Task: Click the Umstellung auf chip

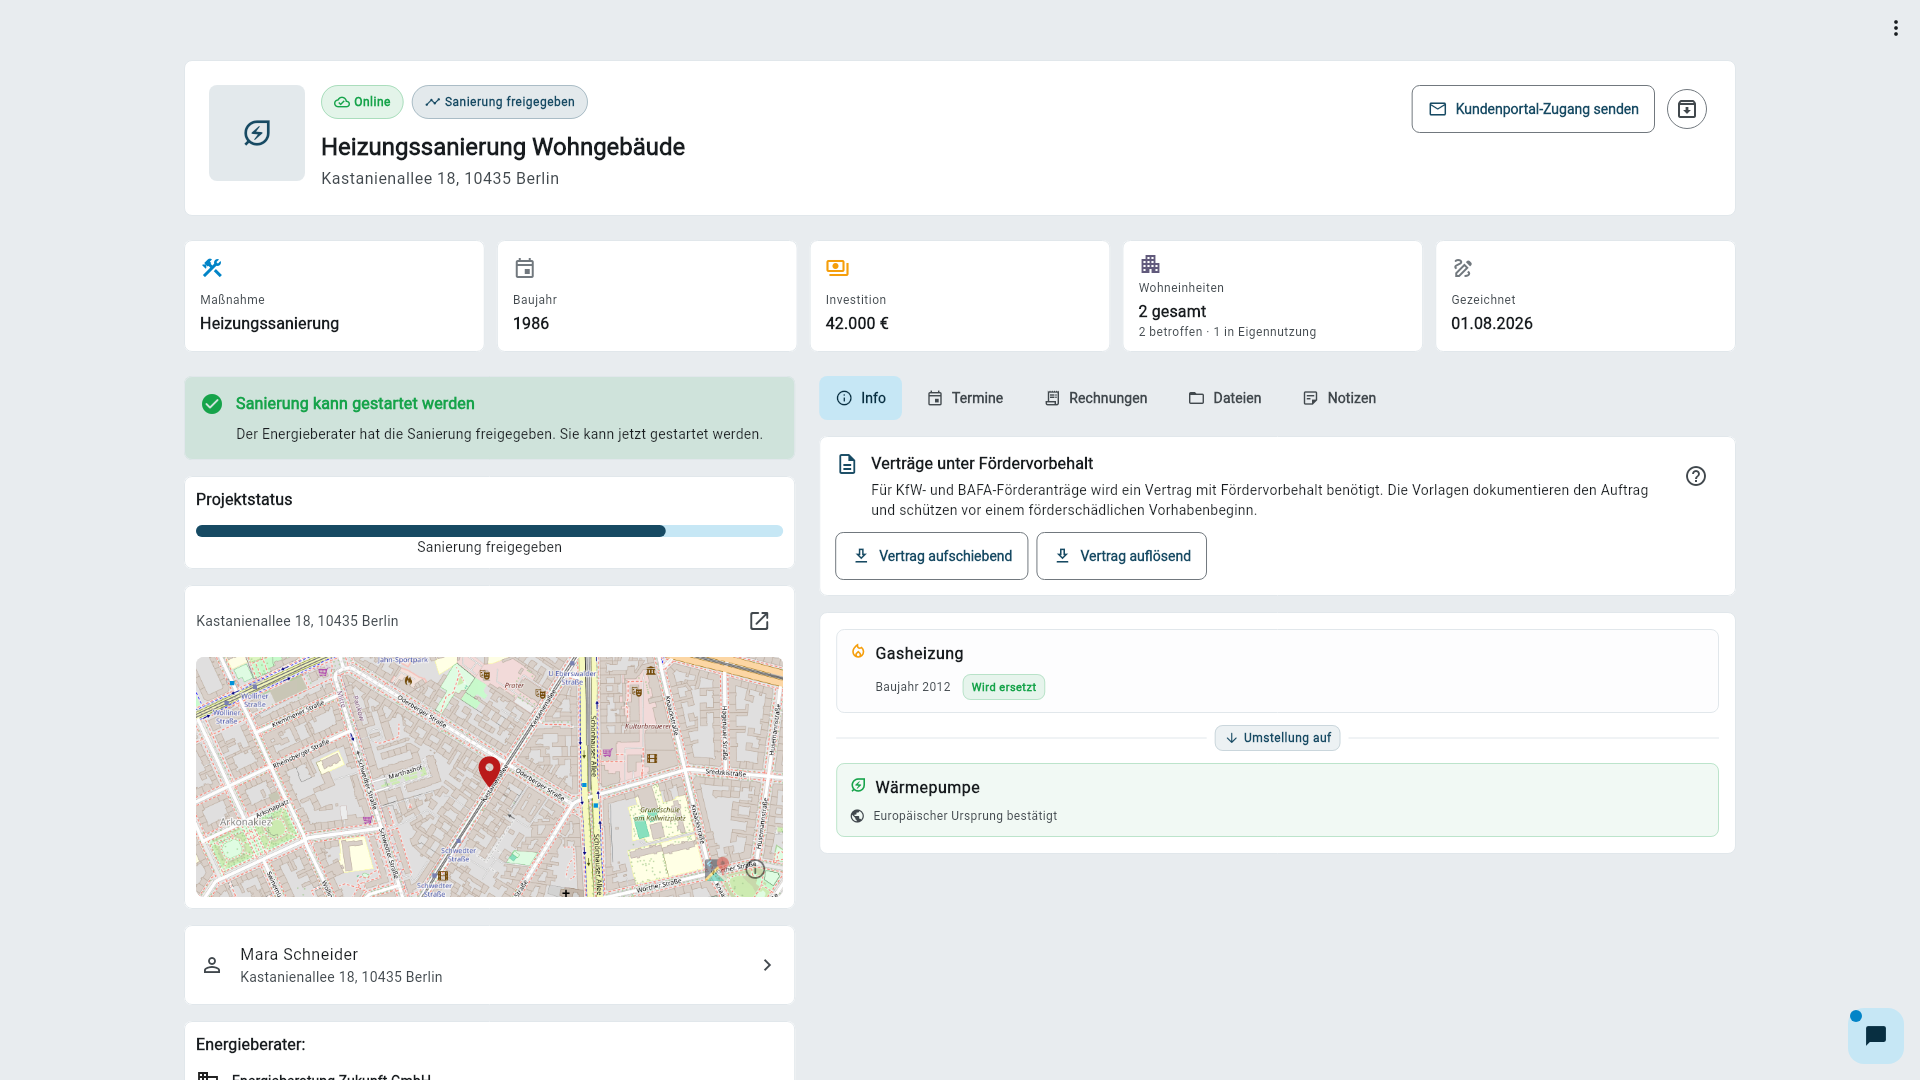Action: coord(1277,738)
